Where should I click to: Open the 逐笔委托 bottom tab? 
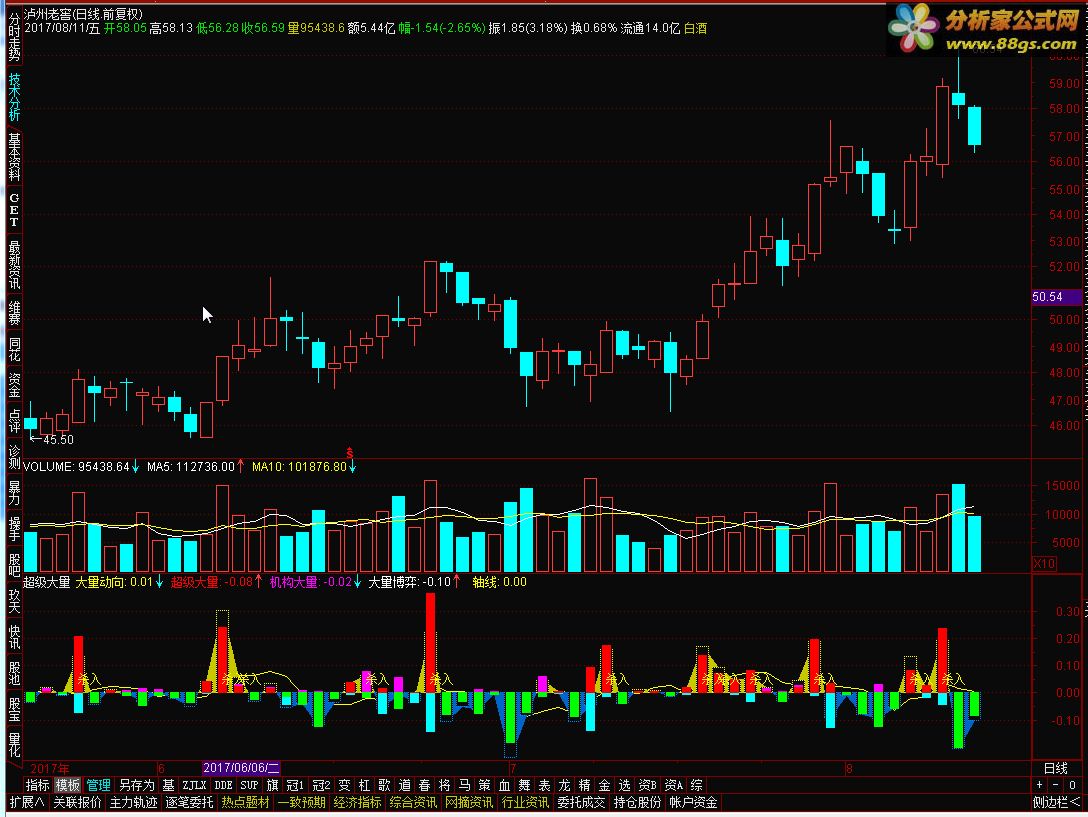point(189,802)
